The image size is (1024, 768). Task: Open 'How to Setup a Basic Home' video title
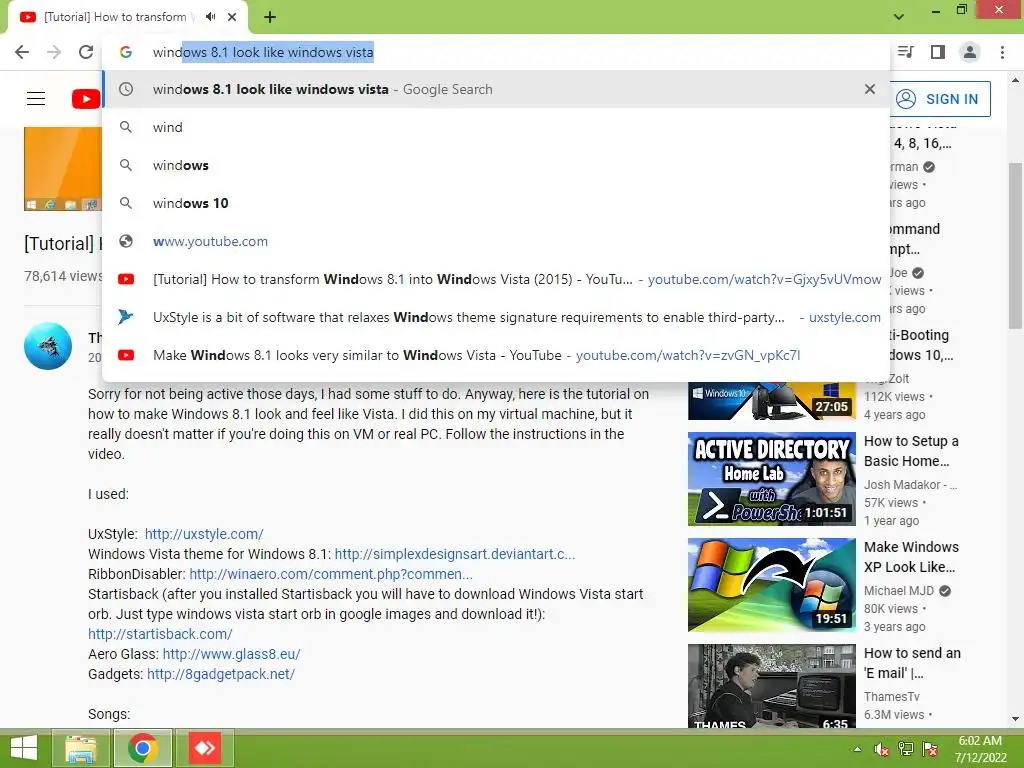(x=911, y=451)
